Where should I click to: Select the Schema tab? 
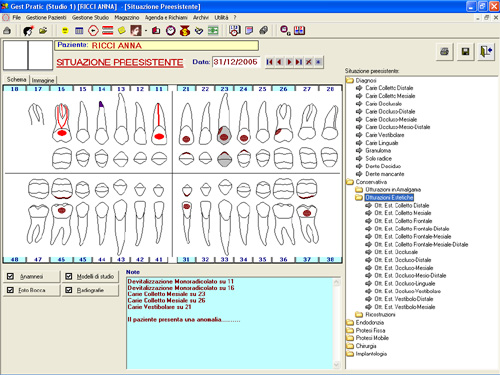tap(16, 79)
